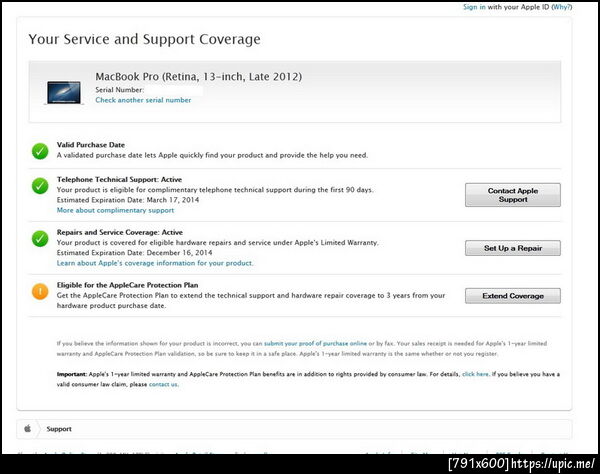Open the 'contact us' link
Viewport: 600px width, 474px height.
163,384
